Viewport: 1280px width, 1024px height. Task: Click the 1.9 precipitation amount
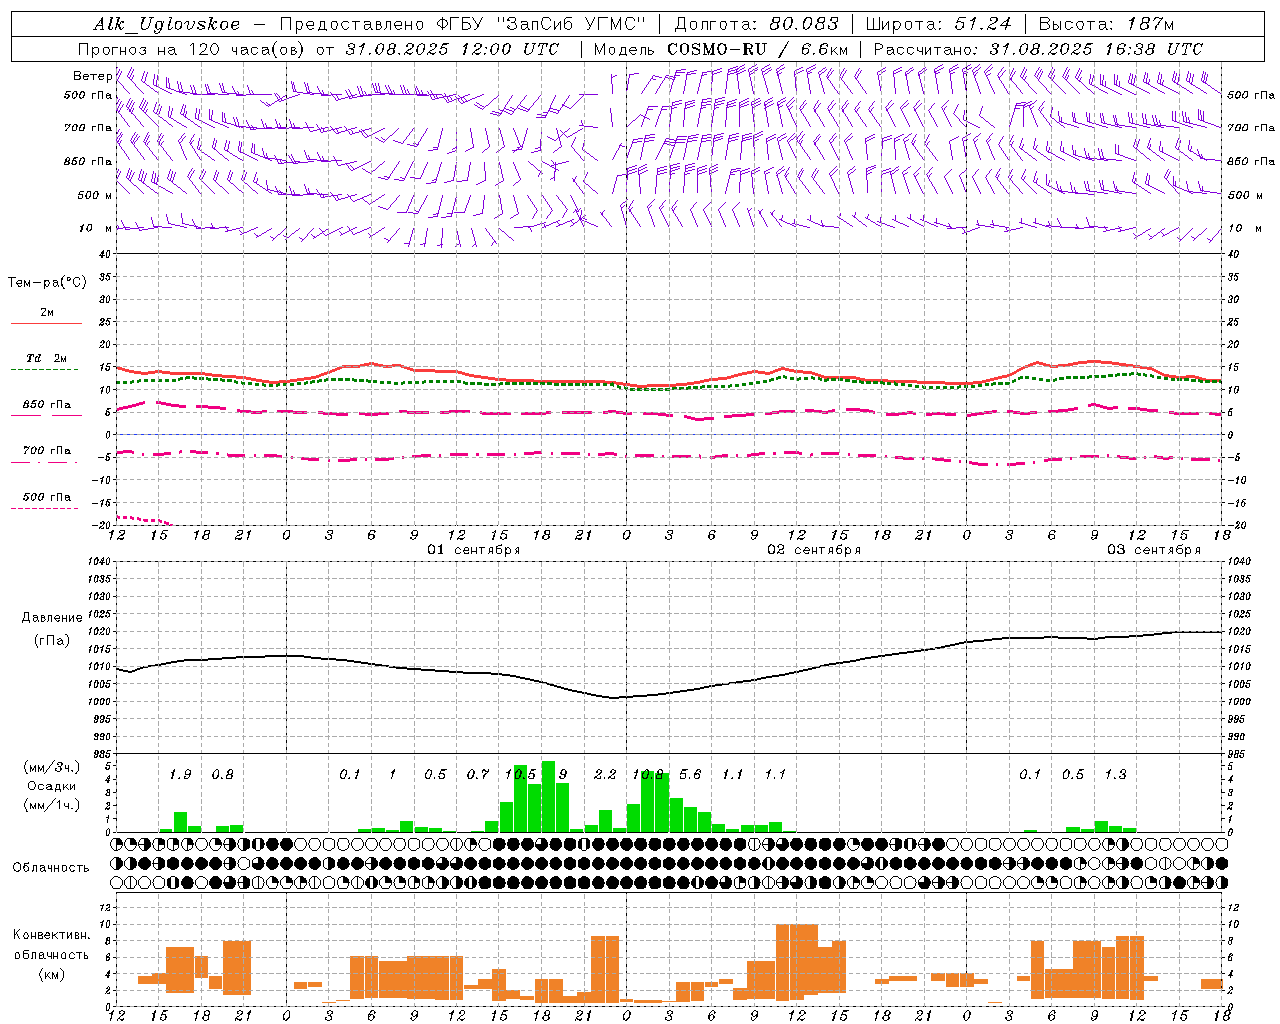click(180, 774)
